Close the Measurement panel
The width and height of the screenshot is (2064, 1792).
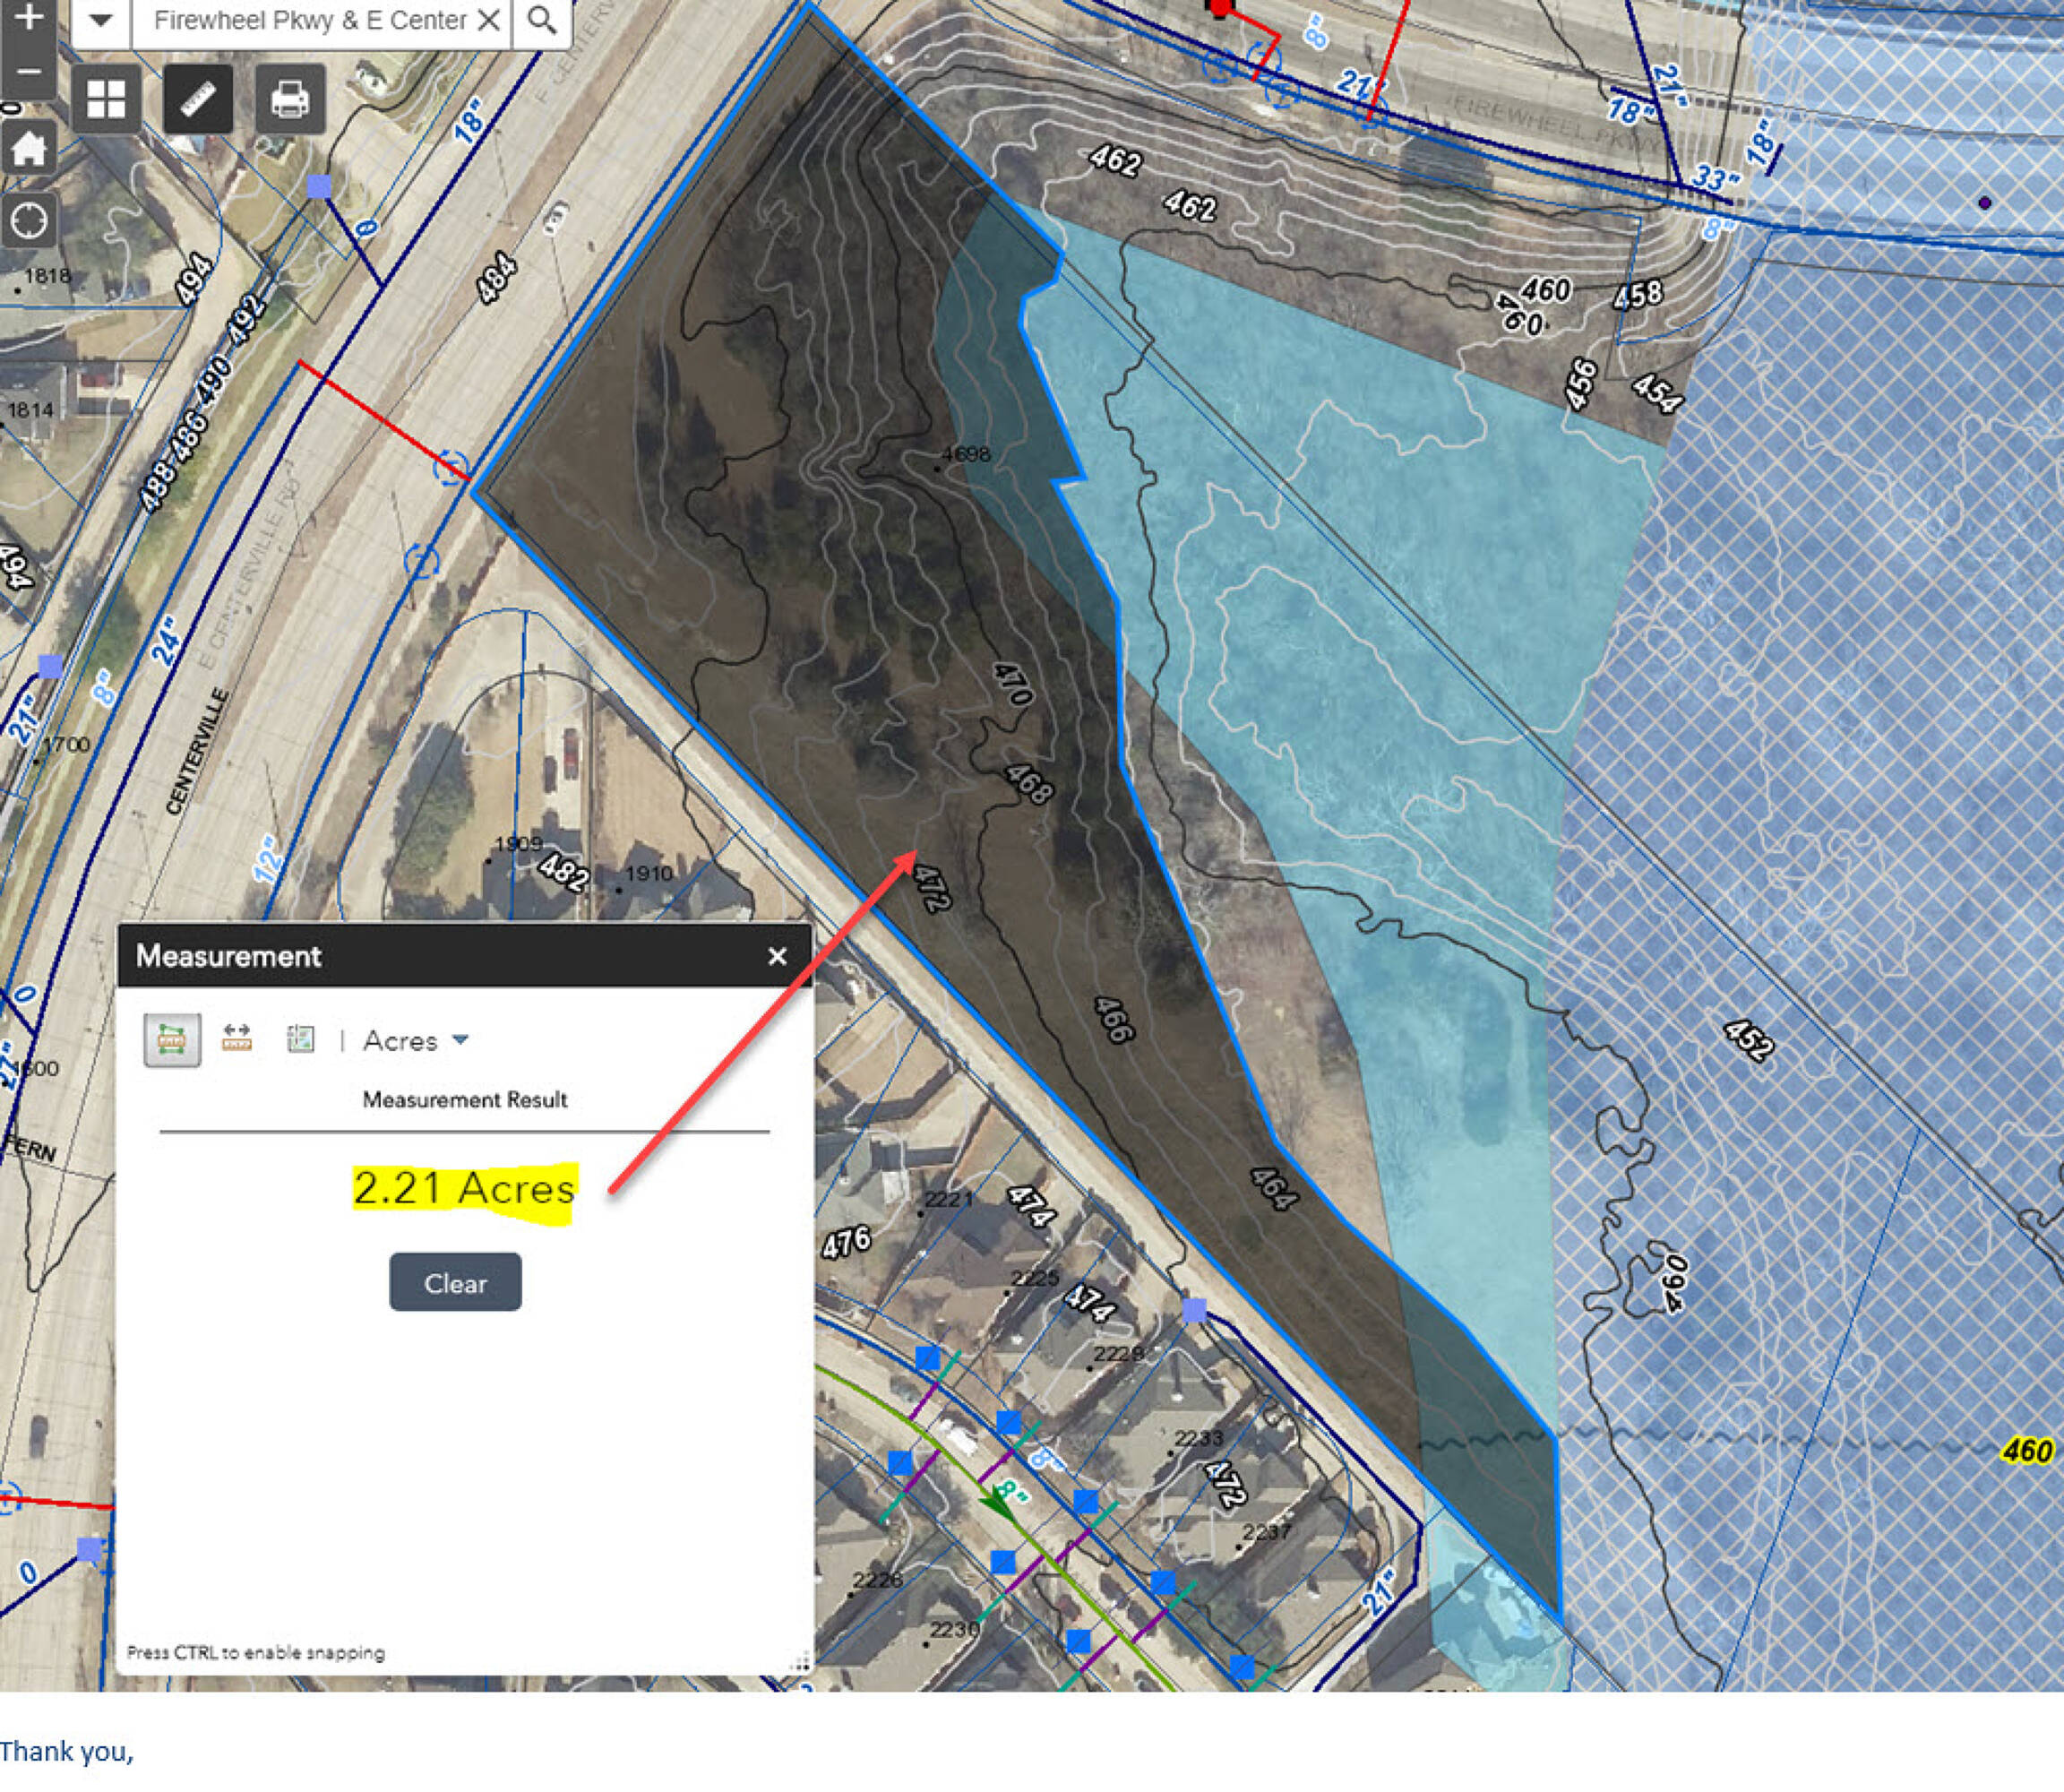[777, 957]
